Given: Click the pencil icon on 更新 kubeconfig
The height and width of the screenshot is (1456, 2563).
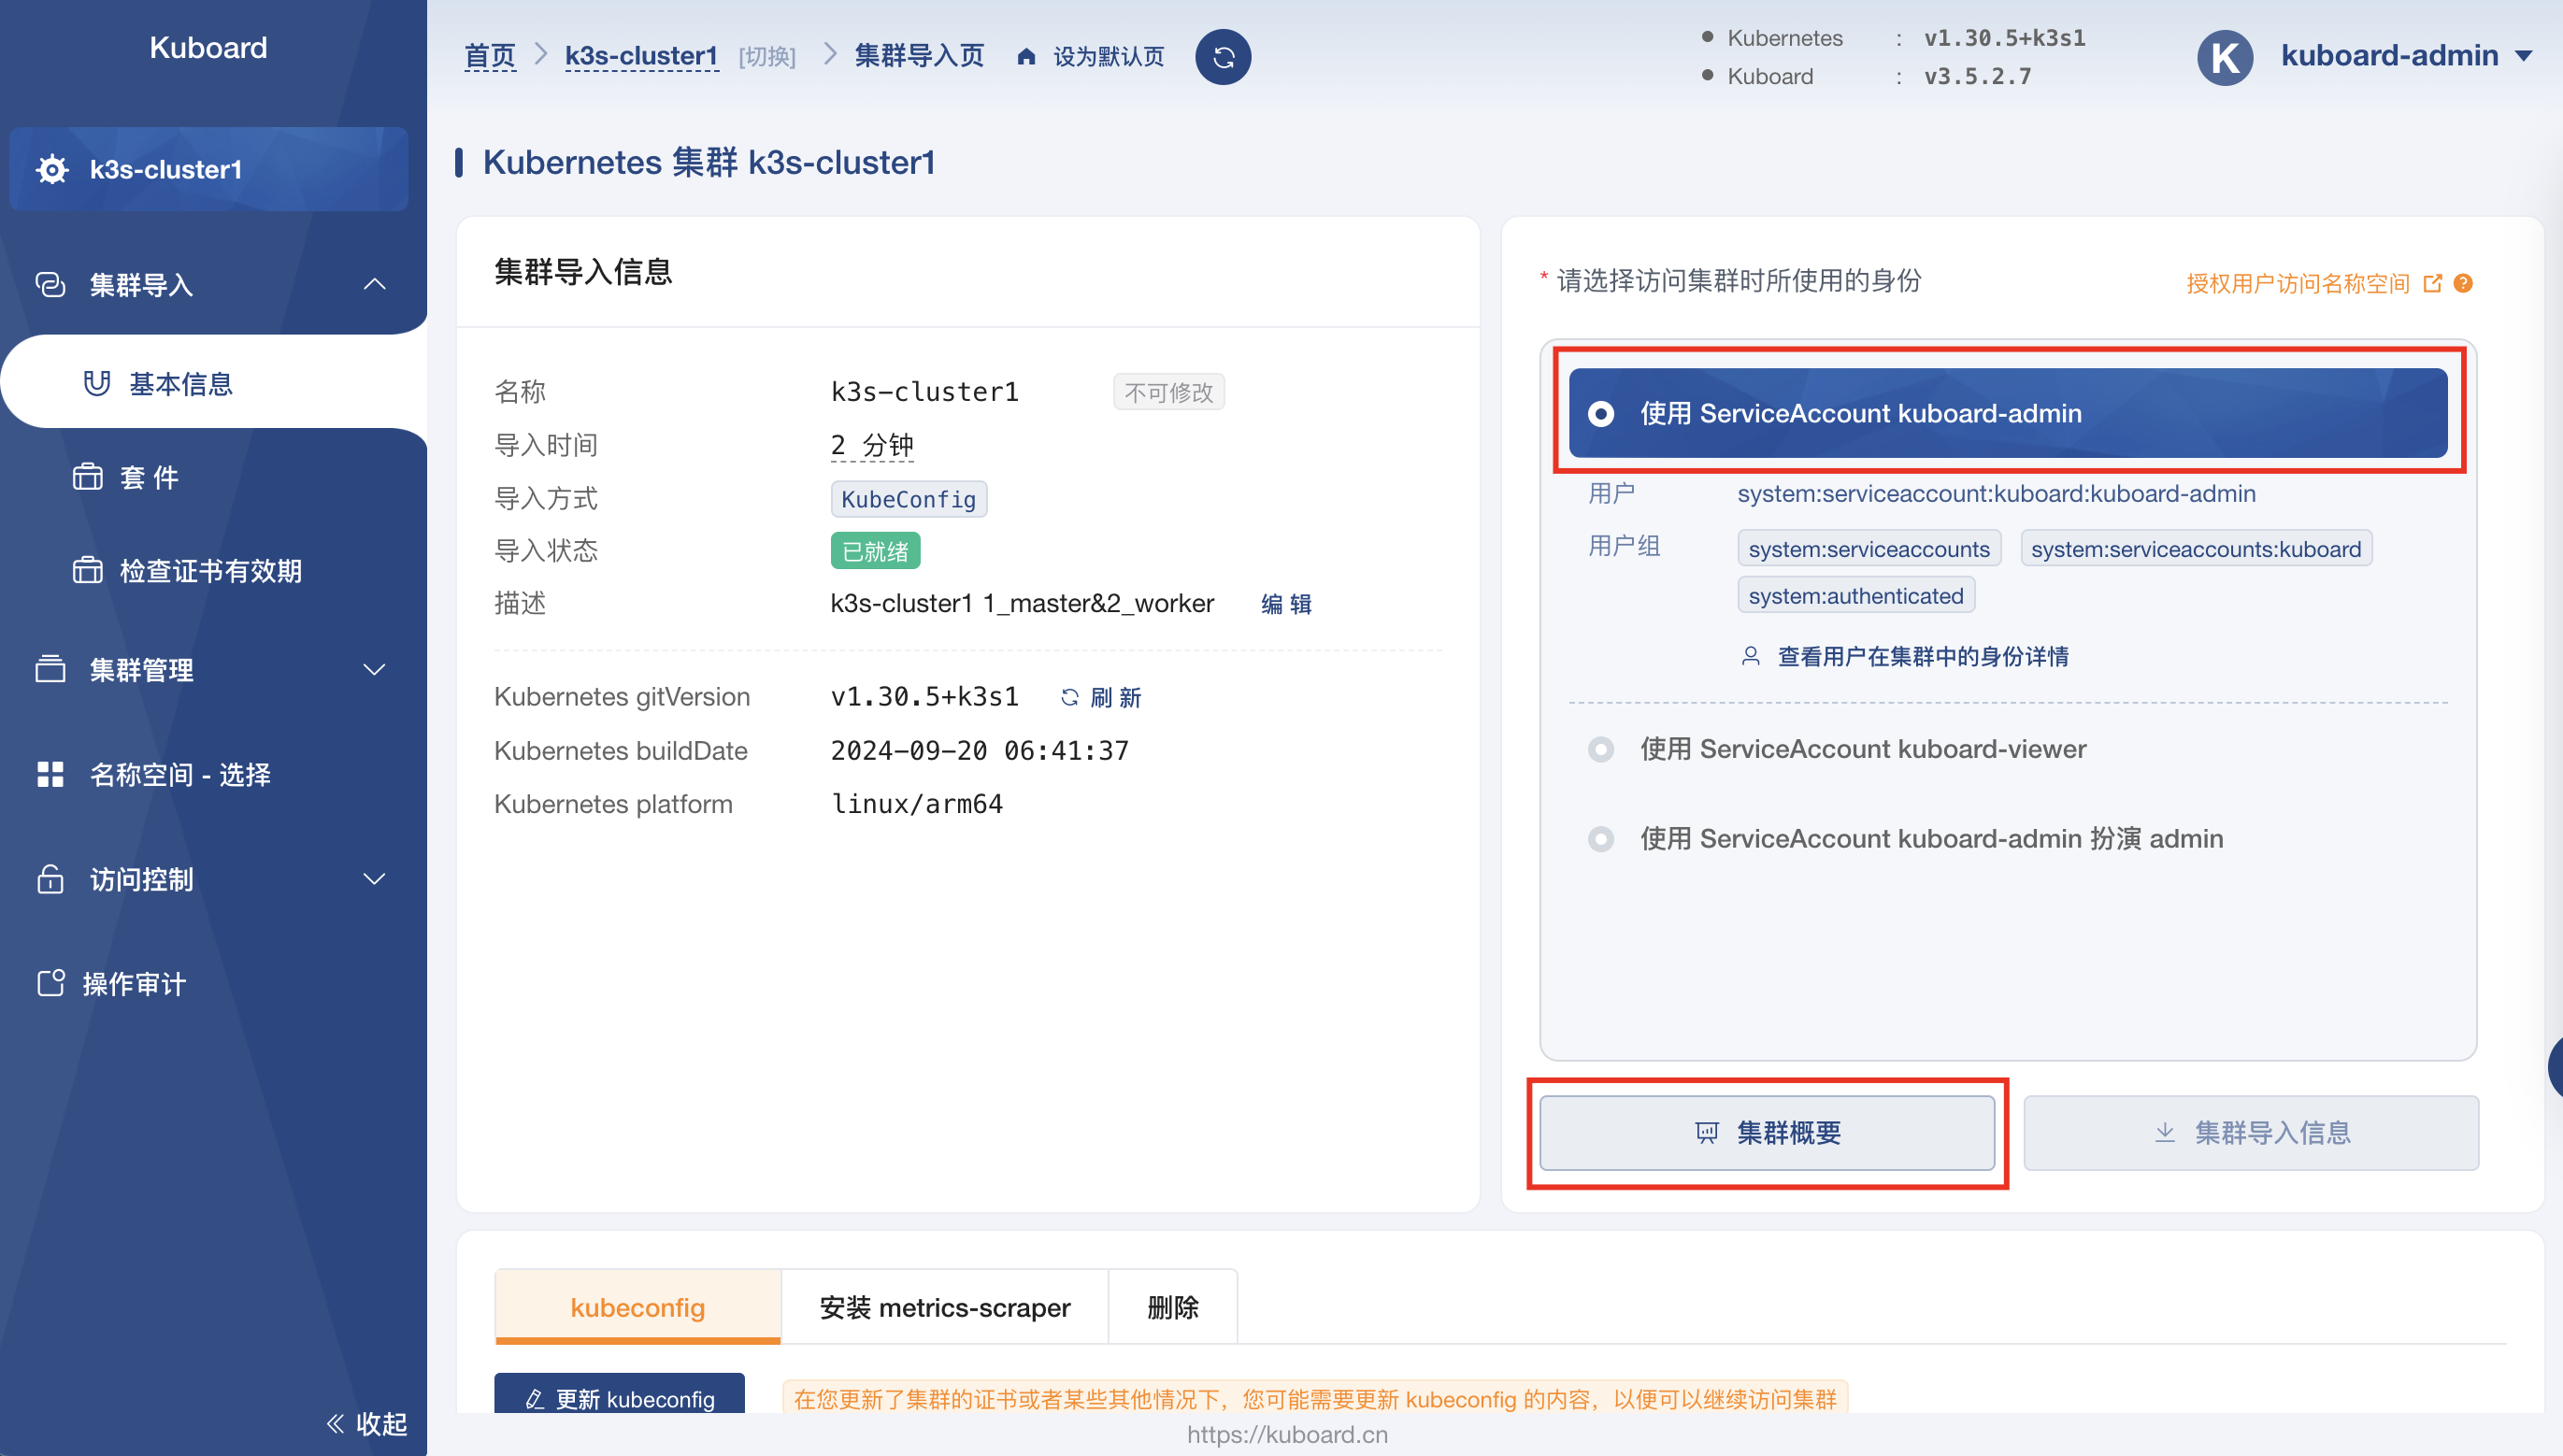Looking at the screenshot, I should (x=535, y=1399).
